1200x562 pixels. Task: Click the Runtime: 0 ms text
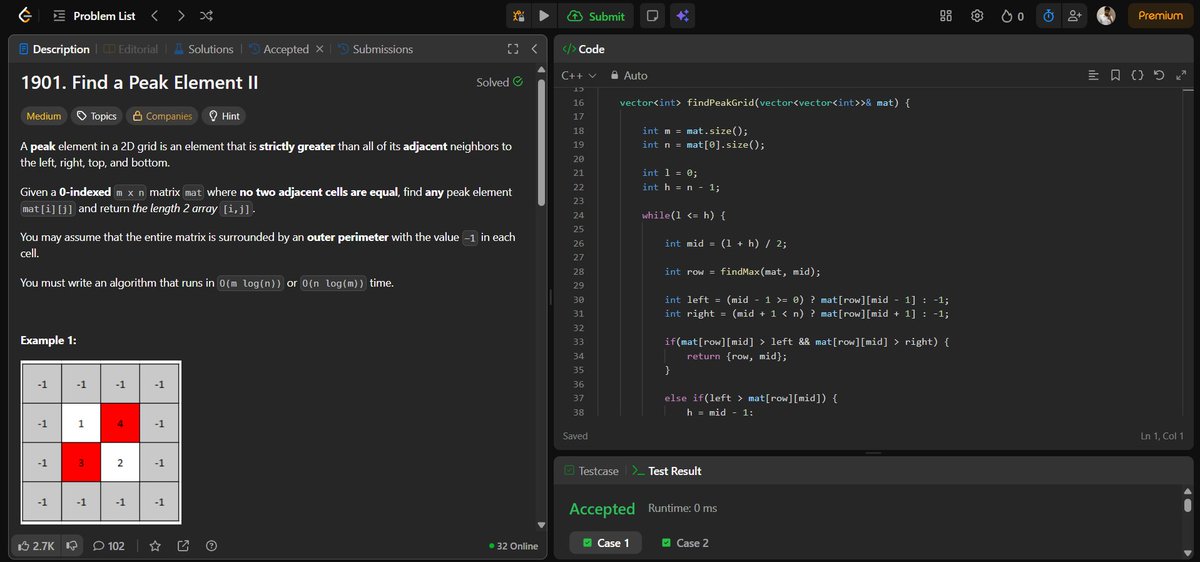pyautogui.click(x=683, y=508)
